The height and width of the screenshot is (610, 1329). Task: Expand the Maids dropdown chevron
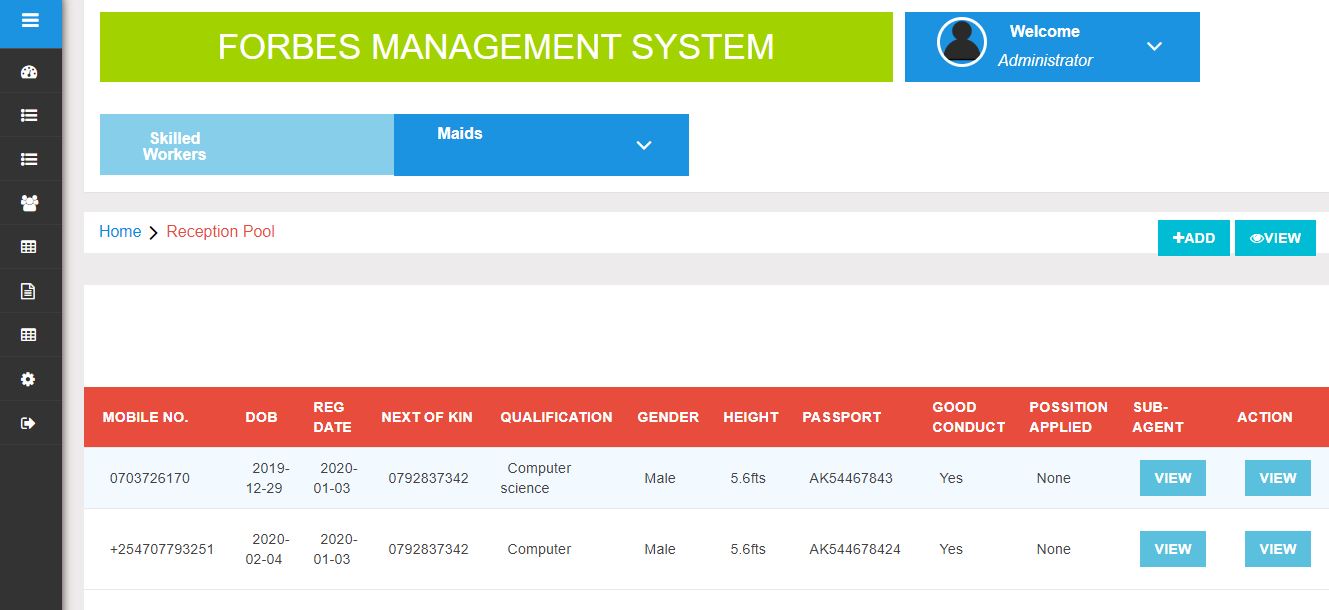click(644, 145)
